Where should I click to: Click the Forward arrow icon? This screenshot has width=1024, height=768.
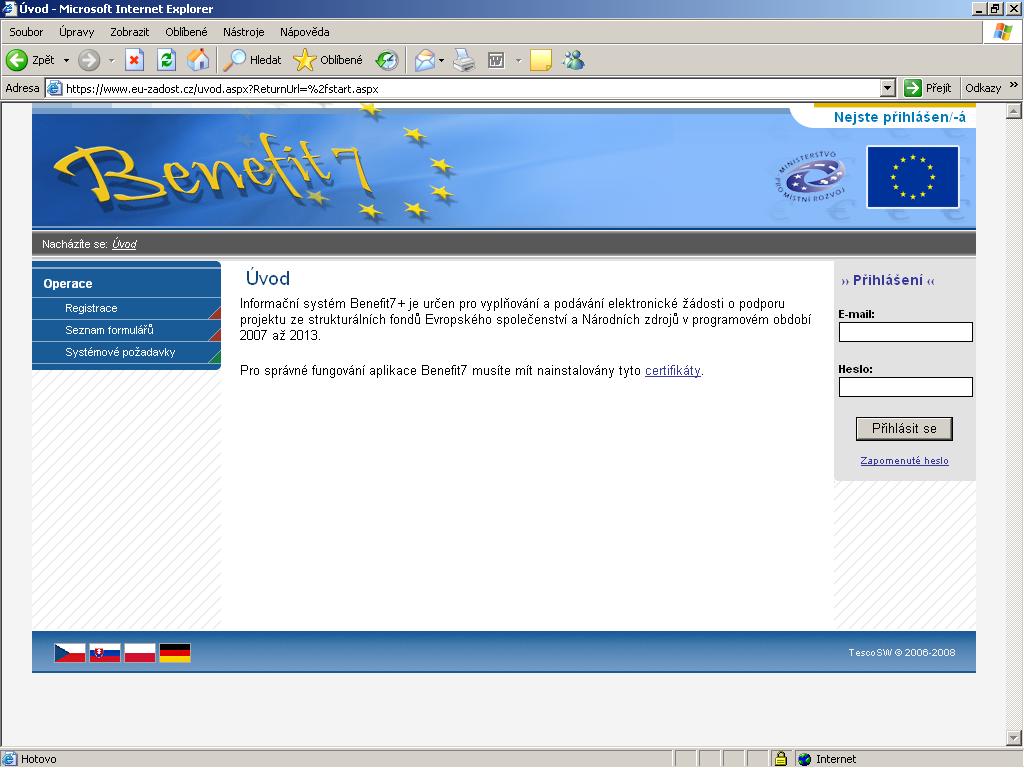tap(89, 60)
